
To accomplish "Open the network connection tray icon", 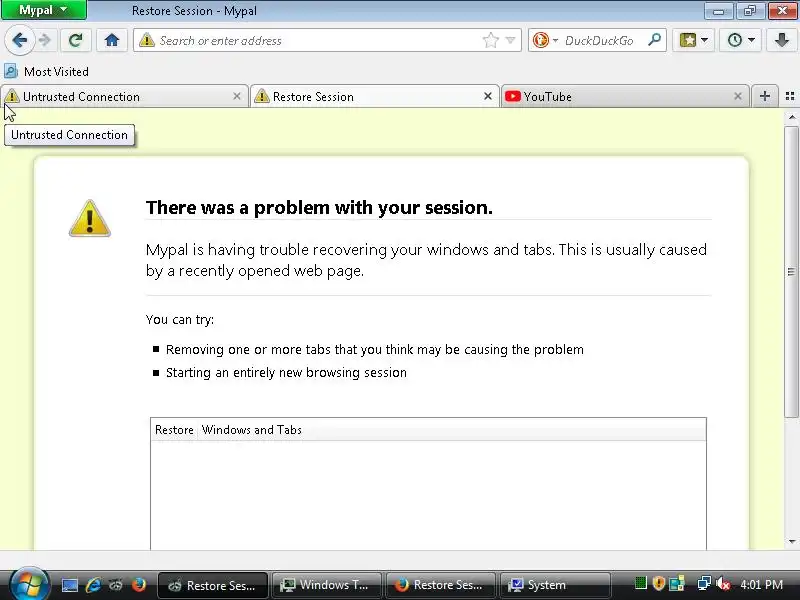I will (704, 583).
